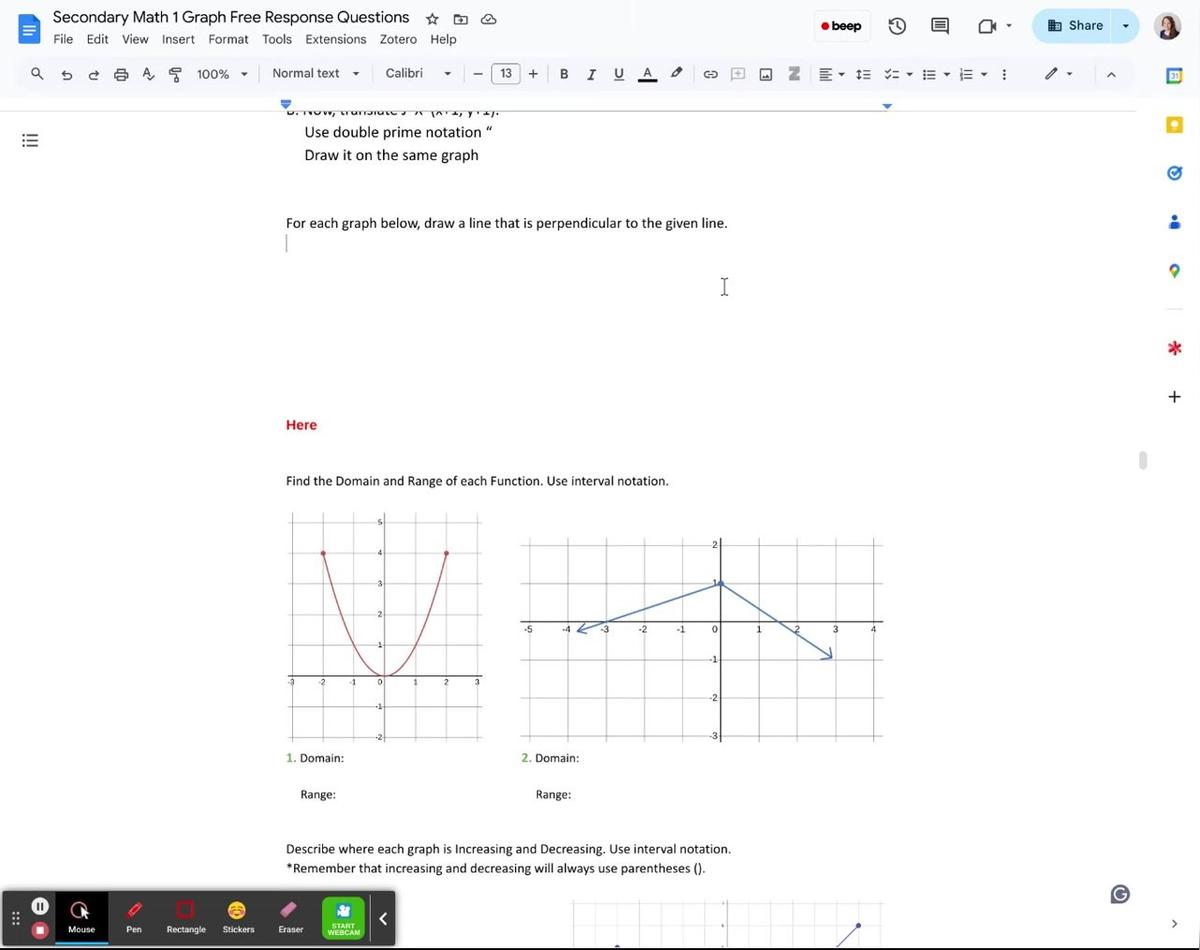Image resolution: width=1200 pixels, height=950 pixels.
Task: Open Google Calendar in the side panel
Action: 1174,75
